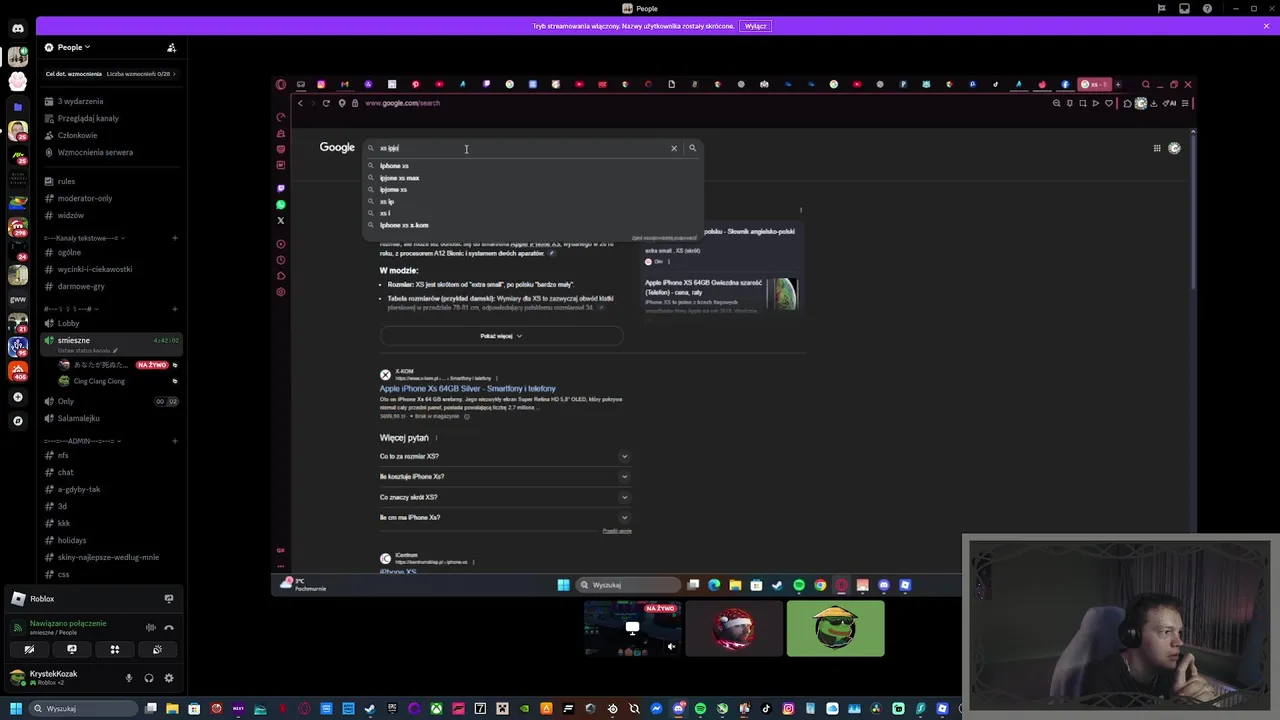Toggle noise suppression waveform icon
The height and width of the screenshot is (720, 1280).
150,628
